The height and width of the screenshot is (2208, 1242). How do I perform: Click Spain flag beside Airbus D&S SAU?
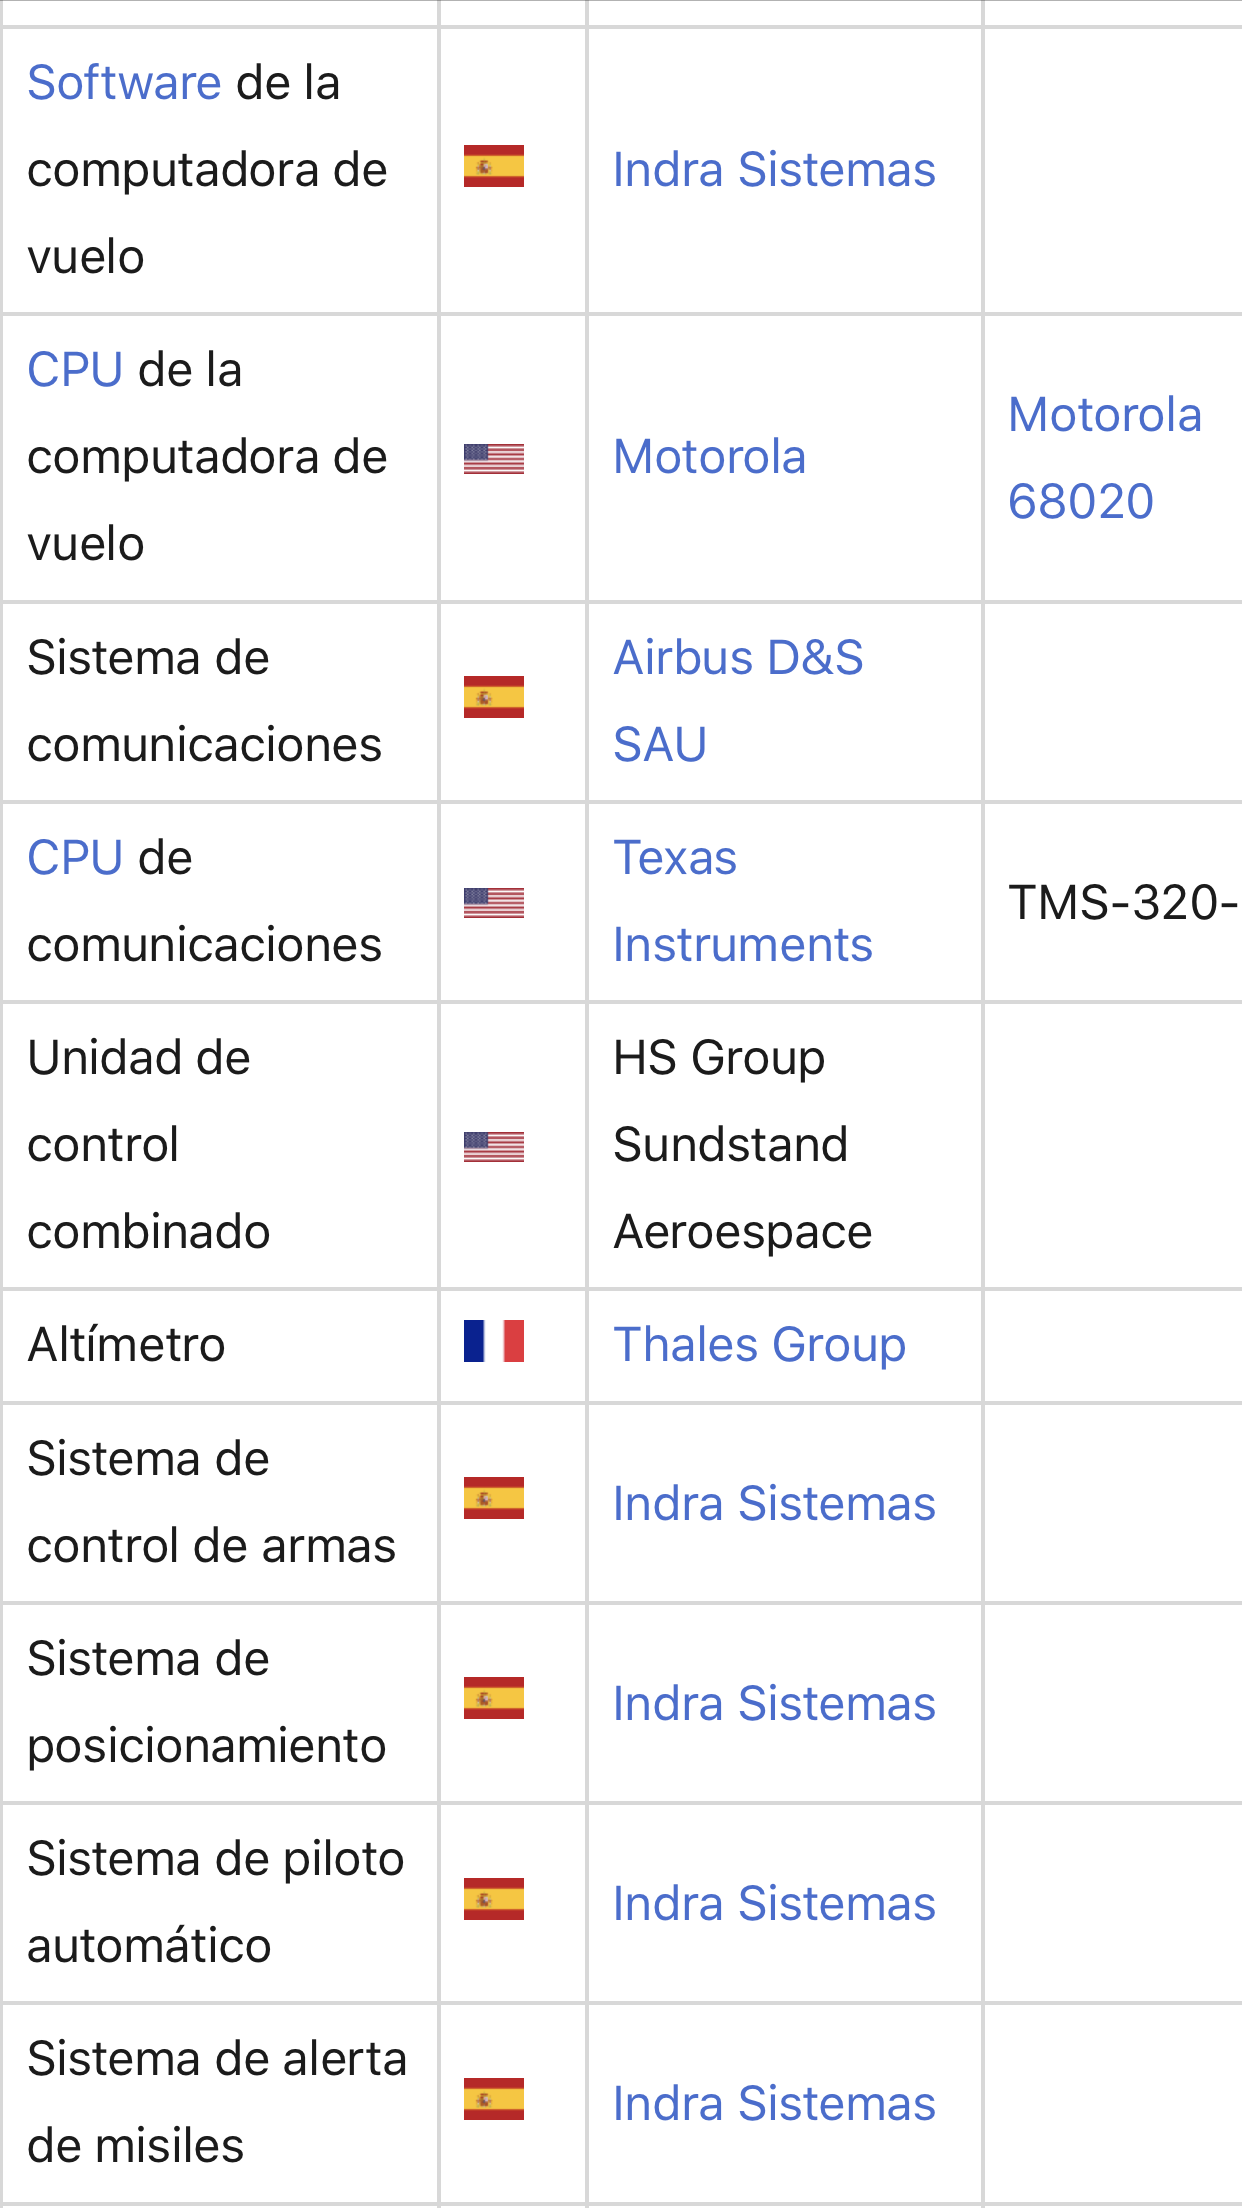click(494, 697)
